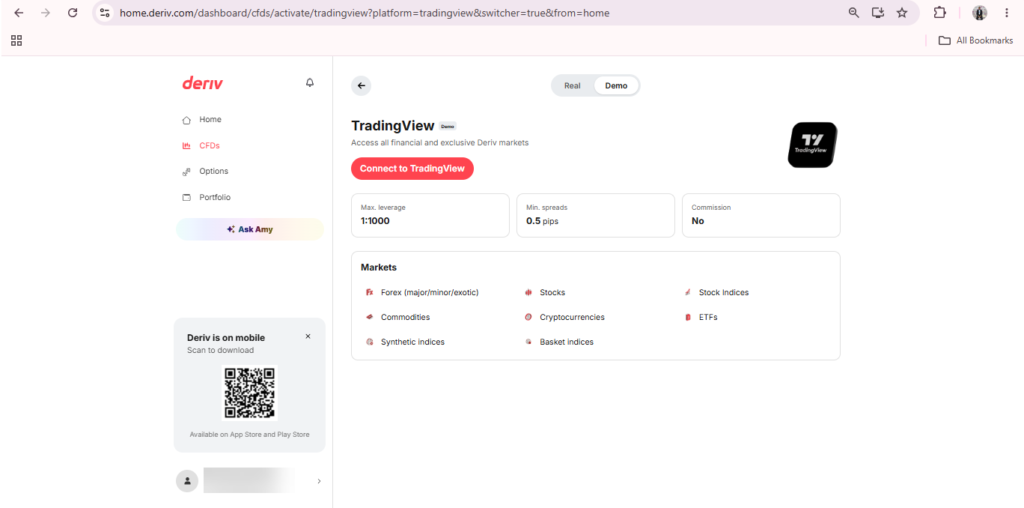Click the QR code image

pos(249,393)
